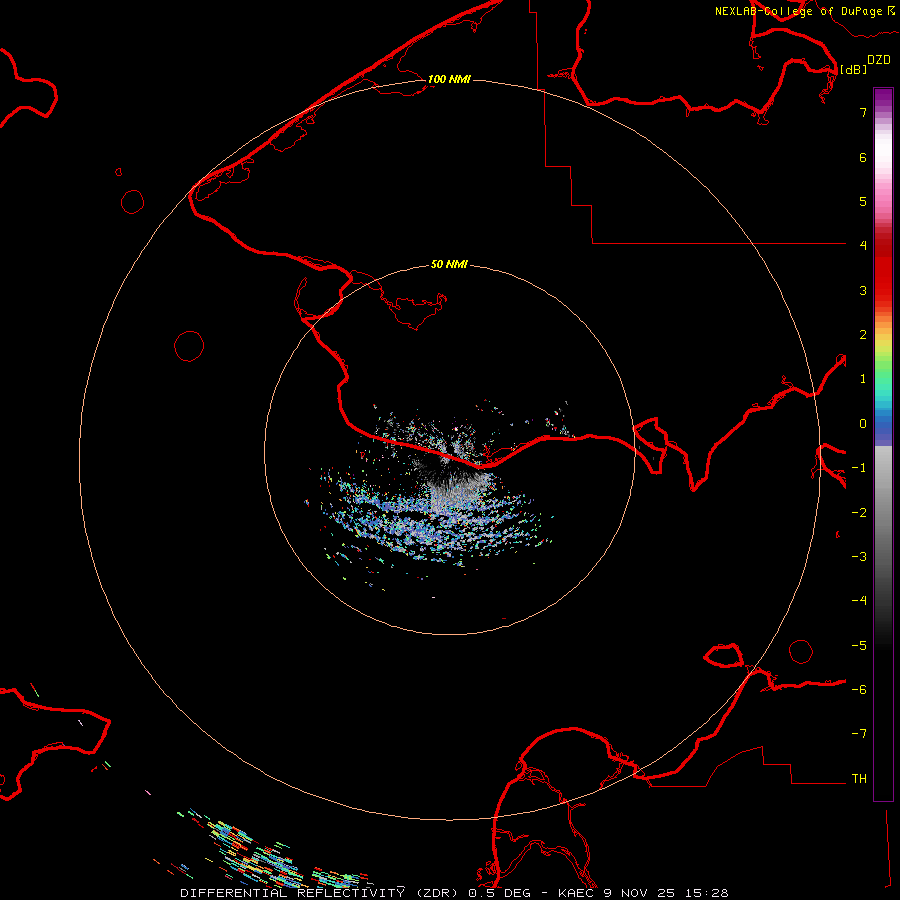
Task: Select the 4 value on the scale
Action: 863,246
